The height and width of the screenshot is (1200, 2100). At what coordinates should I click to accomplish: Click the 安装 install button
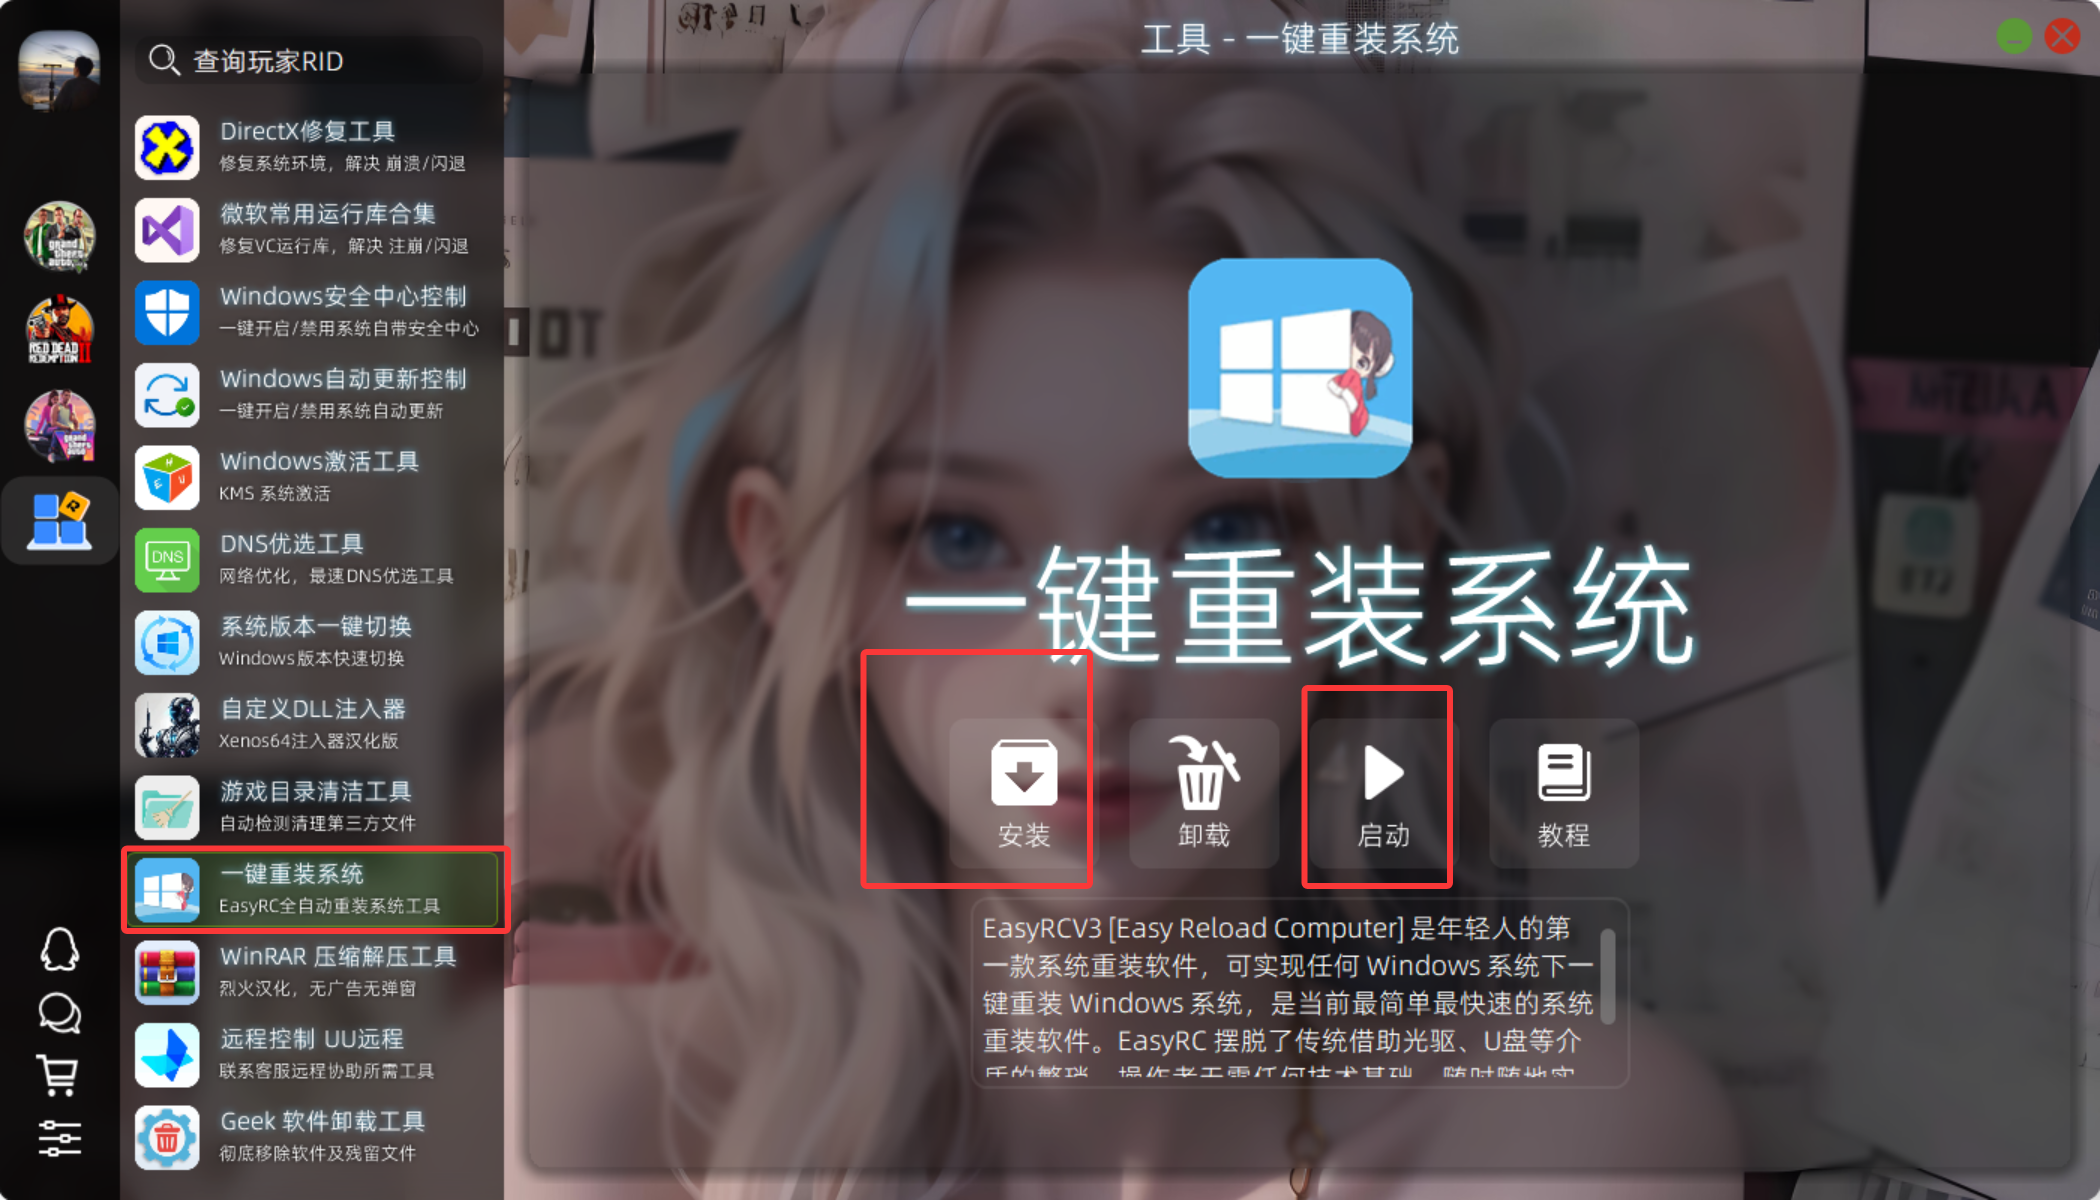(1023, 794)
